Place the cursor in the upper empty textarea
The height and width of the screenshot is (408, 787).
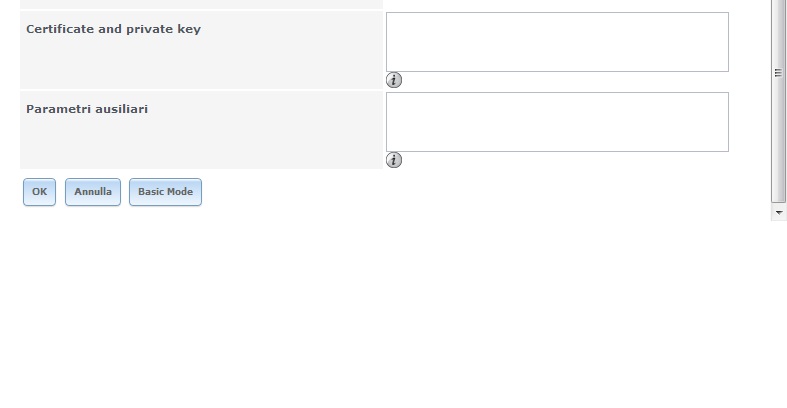click(557, 42)
